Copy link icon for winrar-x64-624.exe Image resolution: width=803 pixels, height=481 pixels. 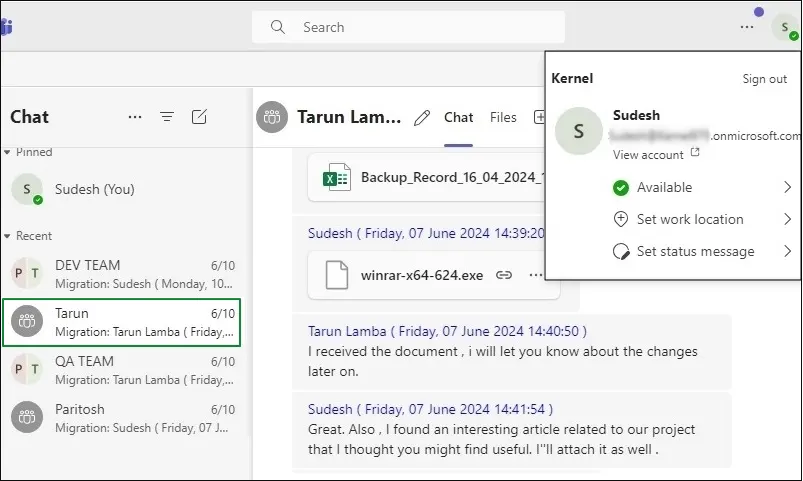tap(504, 276)
